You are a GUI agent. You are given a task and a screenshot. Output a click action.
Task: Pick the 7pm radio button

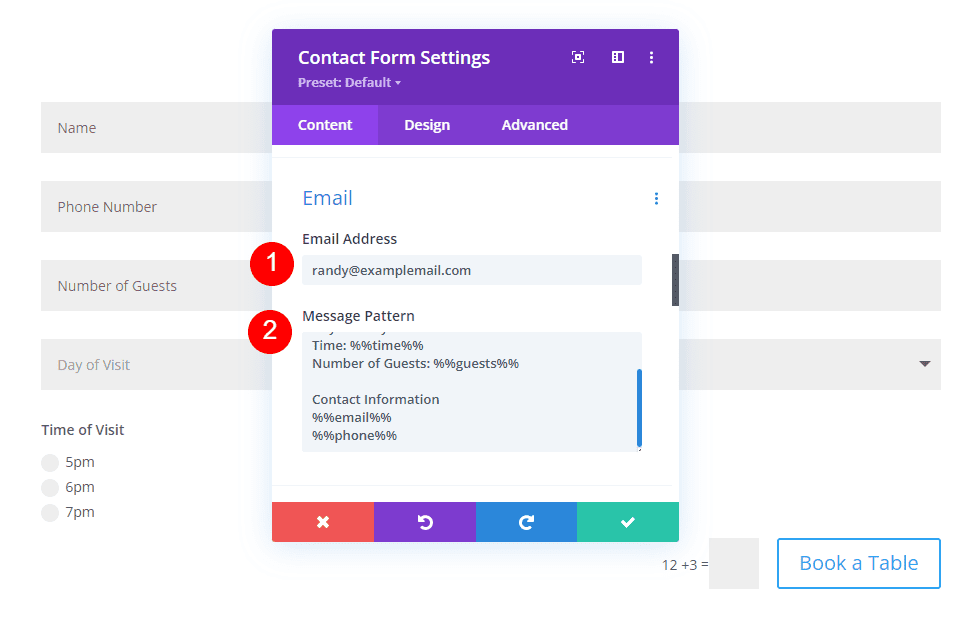tap(50, 512)
